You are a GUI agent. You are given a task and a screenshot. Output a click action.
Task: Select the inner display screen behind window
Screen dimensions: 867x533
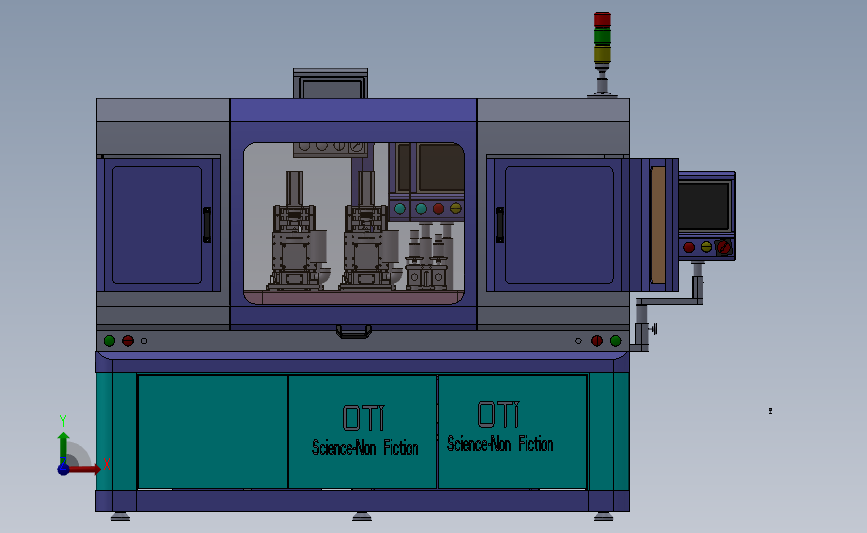point(441,166)
